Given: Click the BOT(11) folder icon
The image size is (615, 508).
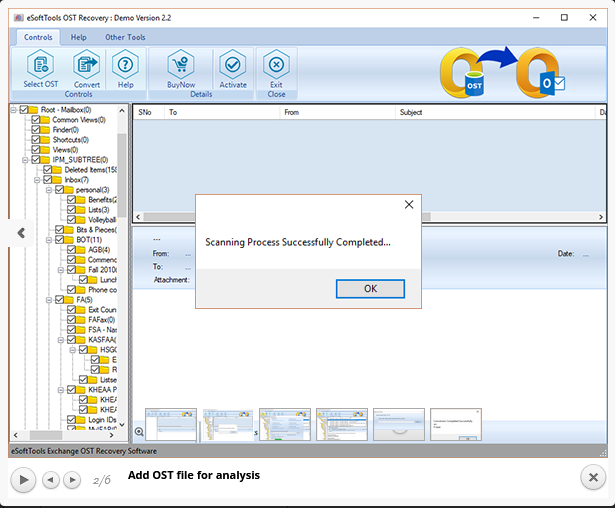Looking at the screenshot, I should 69,240.
